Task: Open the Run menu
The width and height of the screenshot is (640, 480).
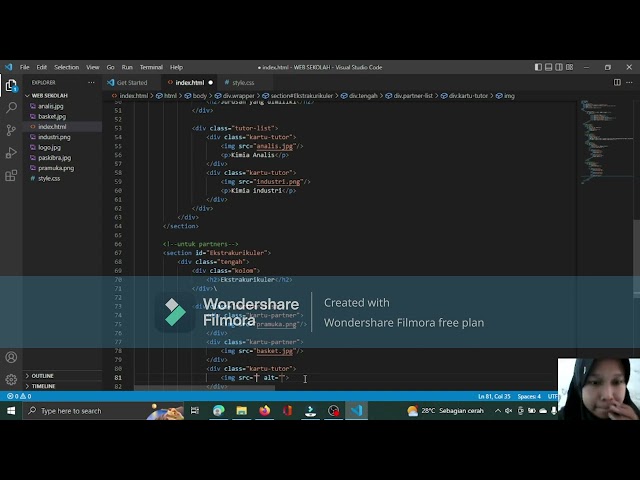Action: [127, 67]
